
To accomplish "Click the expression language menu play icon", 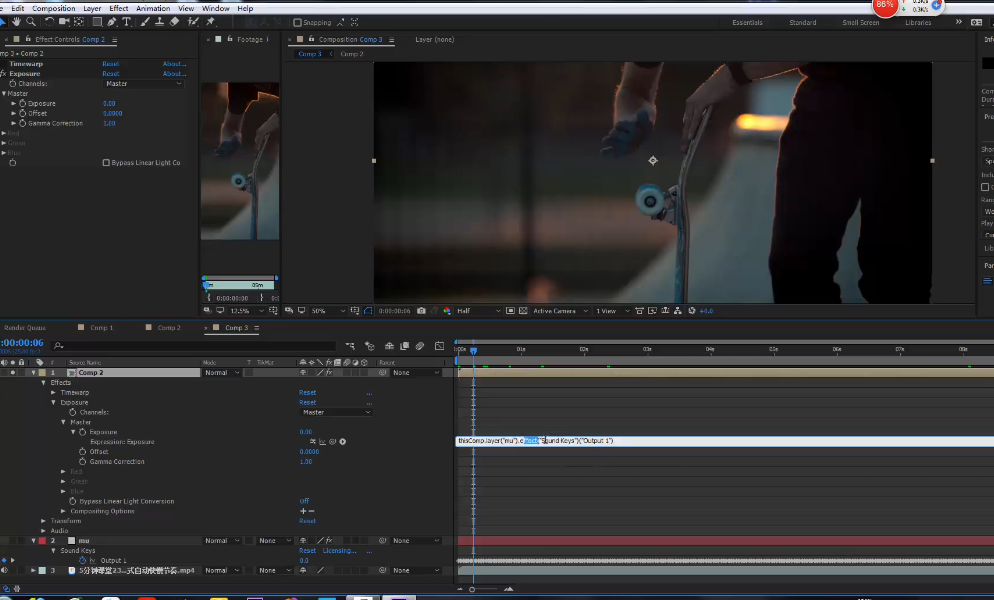I will [342, 441].
